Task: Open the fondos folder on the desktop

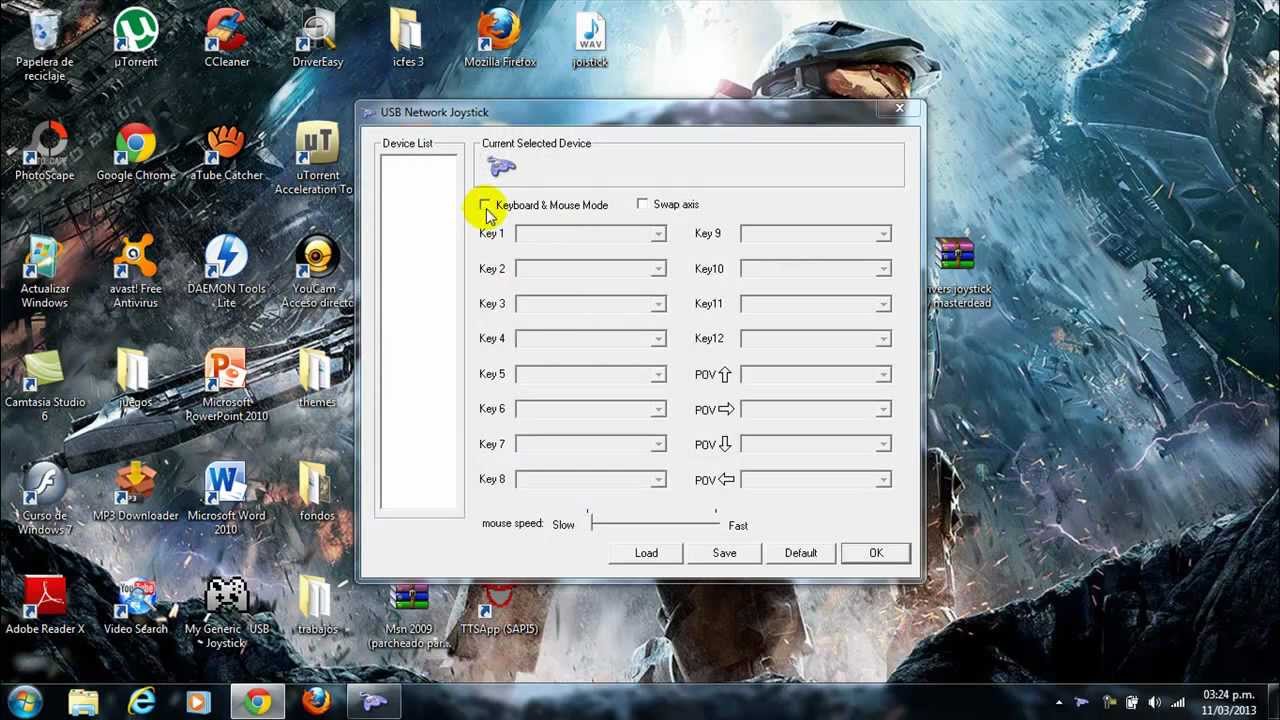Action: (317, 492)
